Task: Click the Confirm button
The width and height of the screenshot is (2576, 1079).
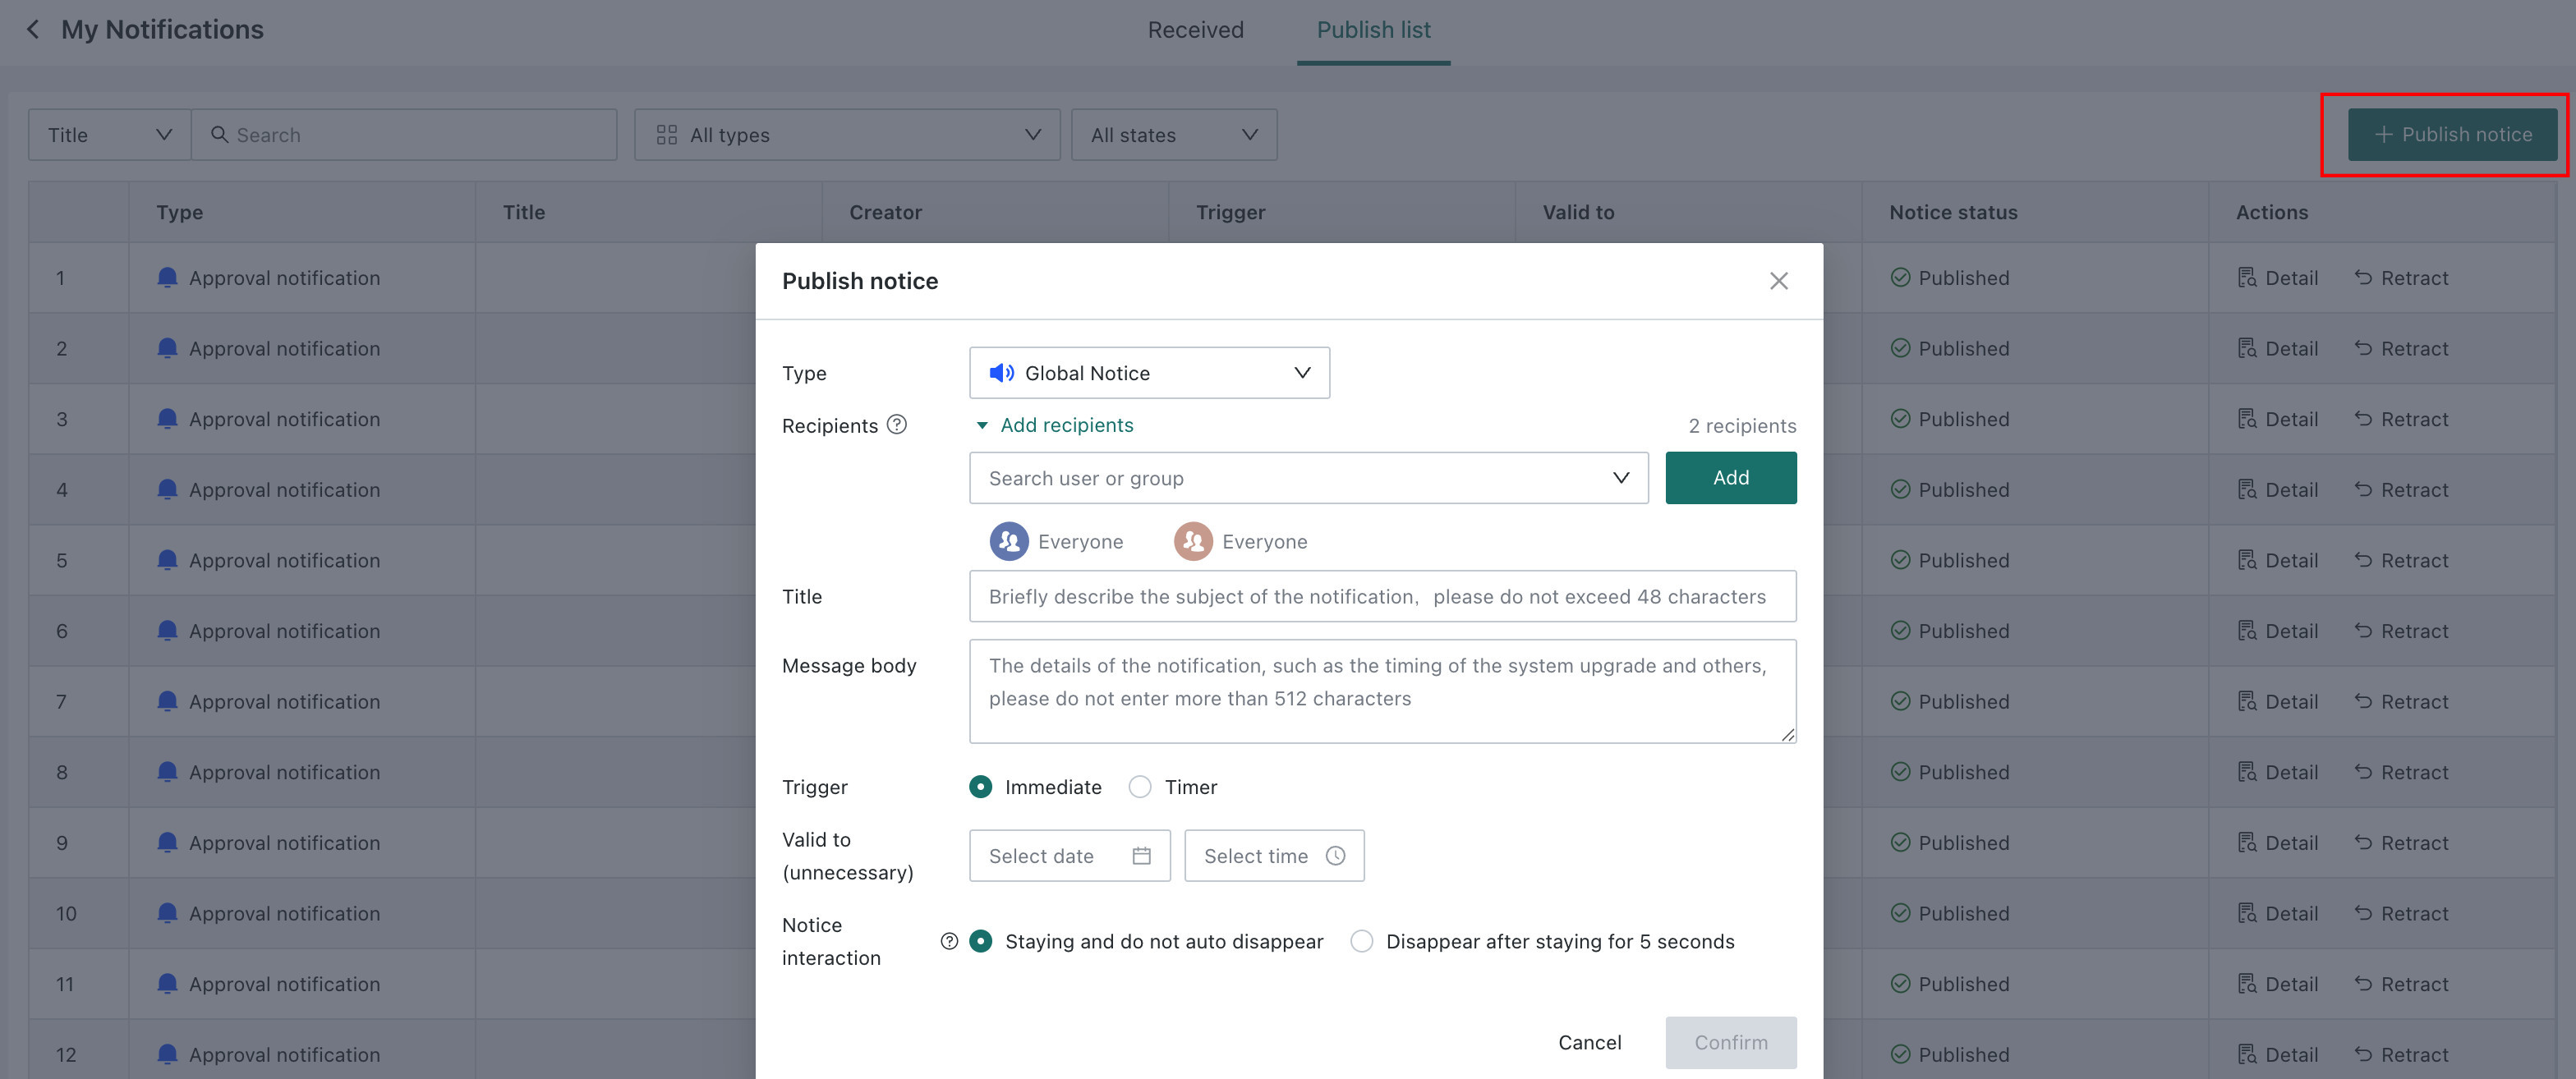Action: pos(1730,1042)
